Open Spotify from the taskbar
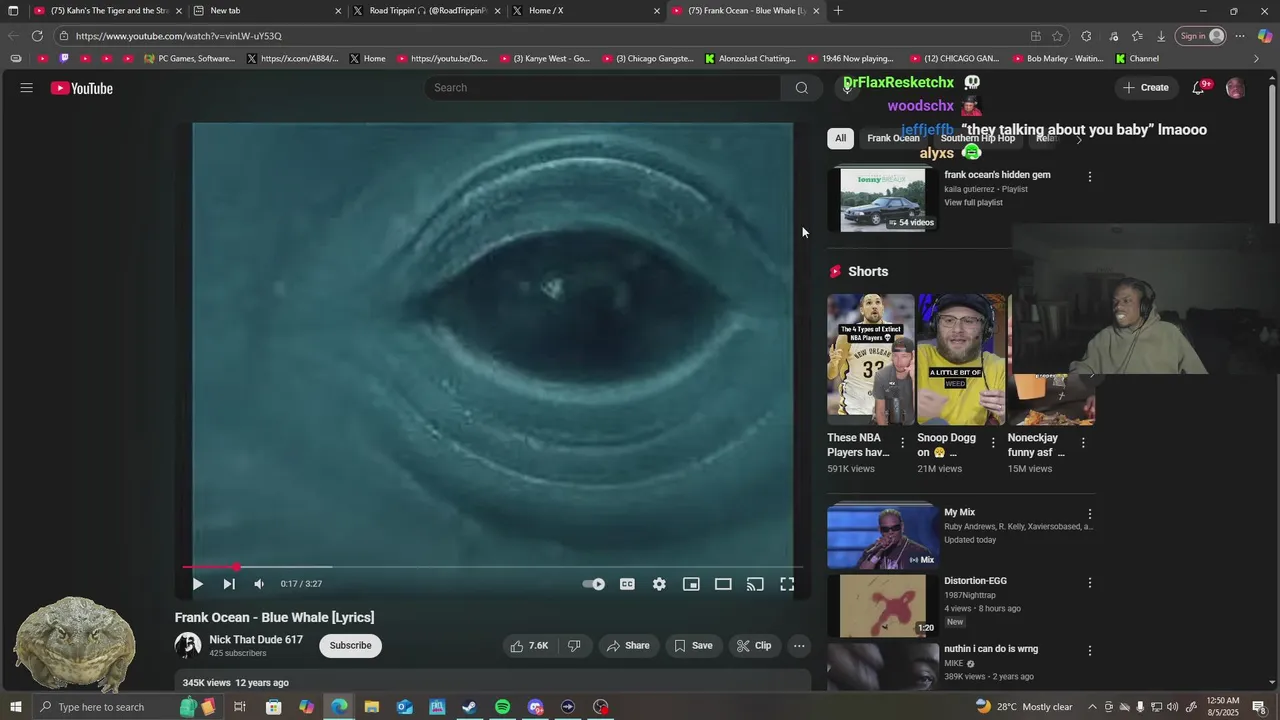1280x720 pixels. click(502, 707)
